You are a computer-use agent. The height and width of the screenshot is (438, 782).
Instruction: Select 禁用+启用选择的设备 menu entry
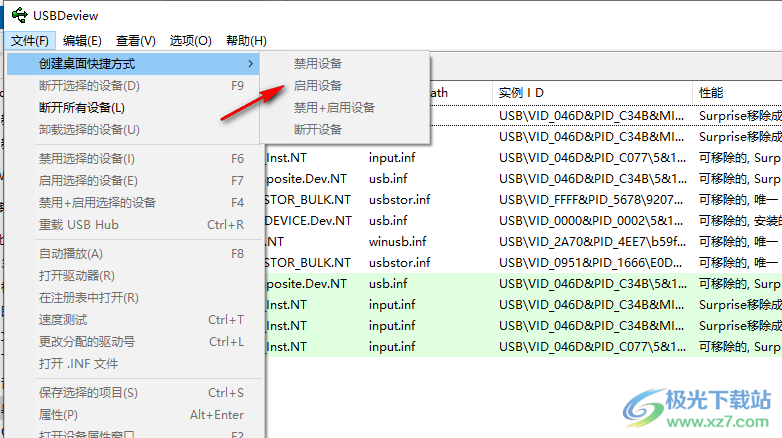pyautogui.click(x=133, y=203)
